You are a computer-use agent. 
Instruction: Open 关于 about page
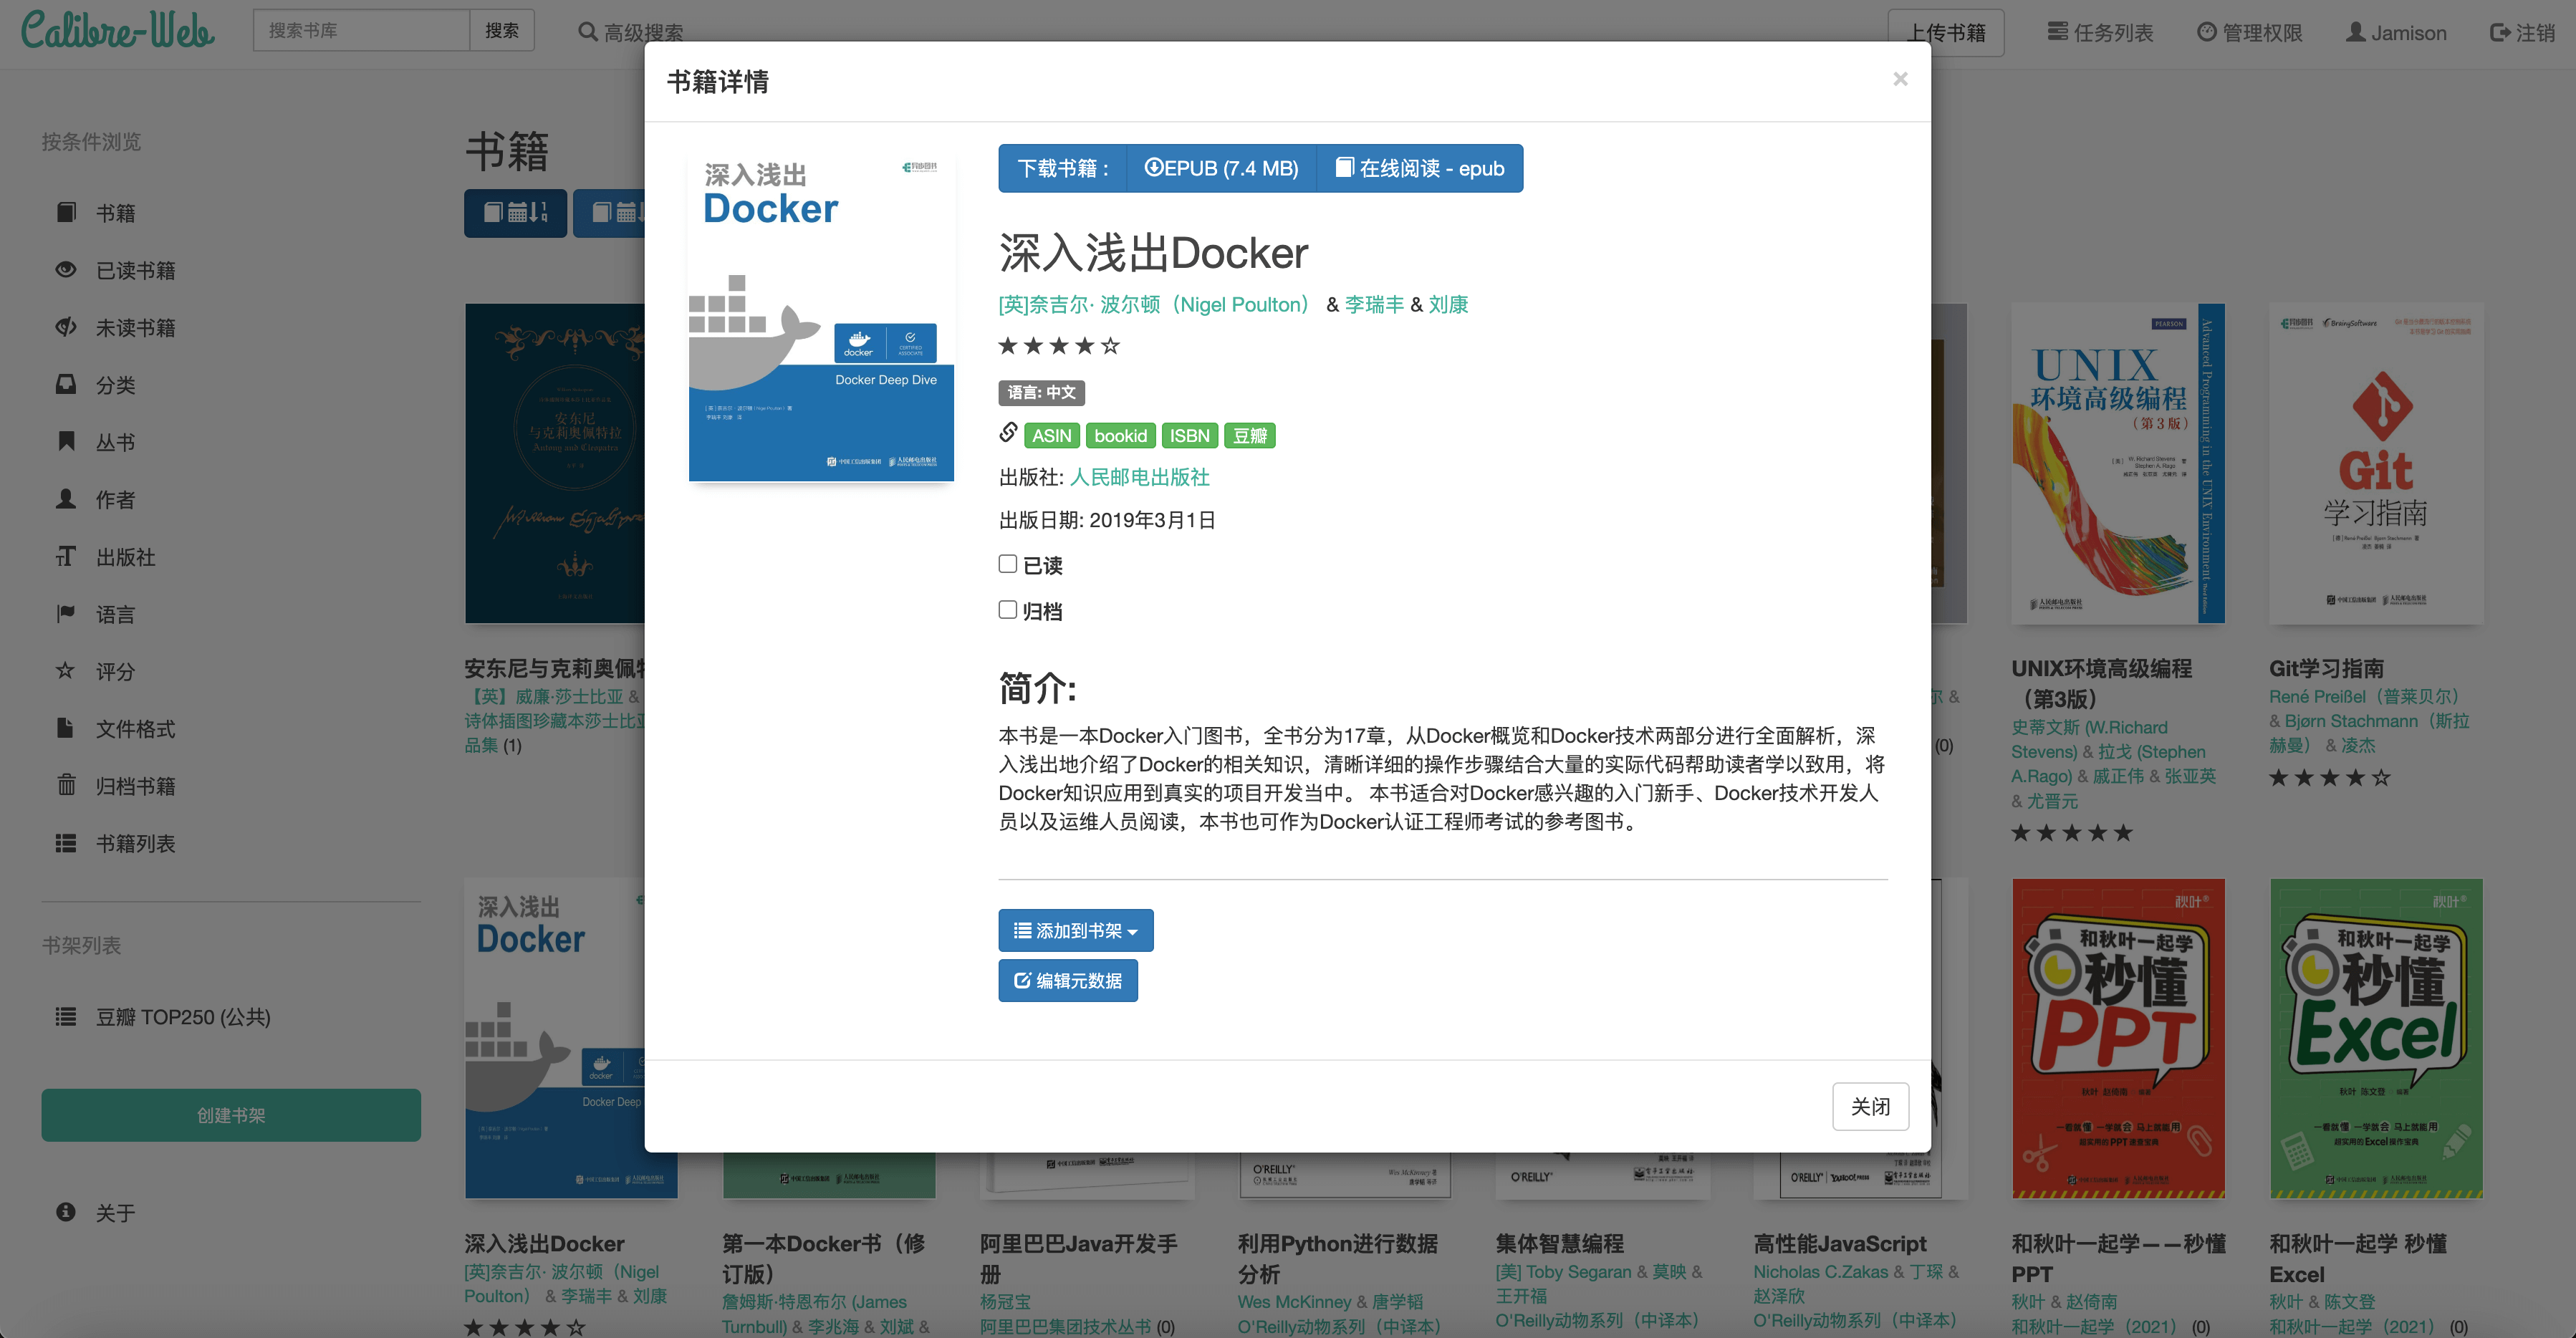click(115, 1213)
